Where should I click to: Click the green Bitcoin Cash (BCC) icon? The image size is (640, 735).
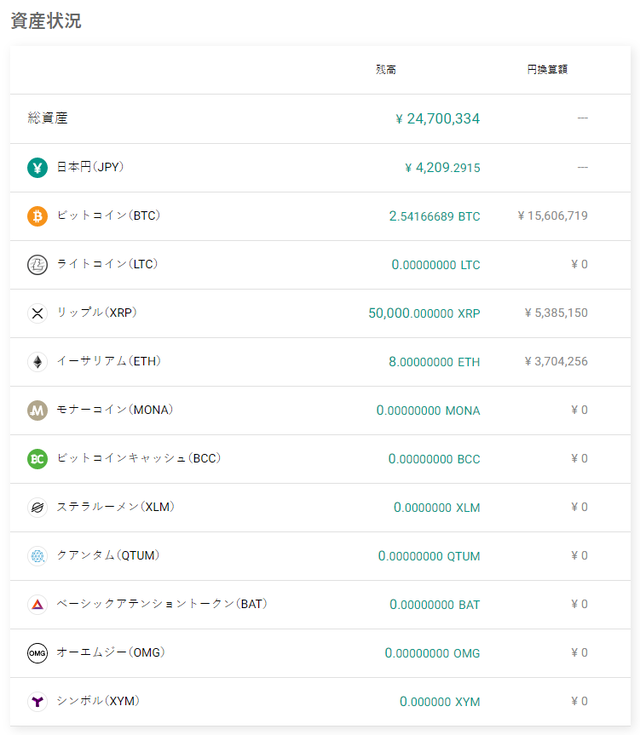click(38, 459)
